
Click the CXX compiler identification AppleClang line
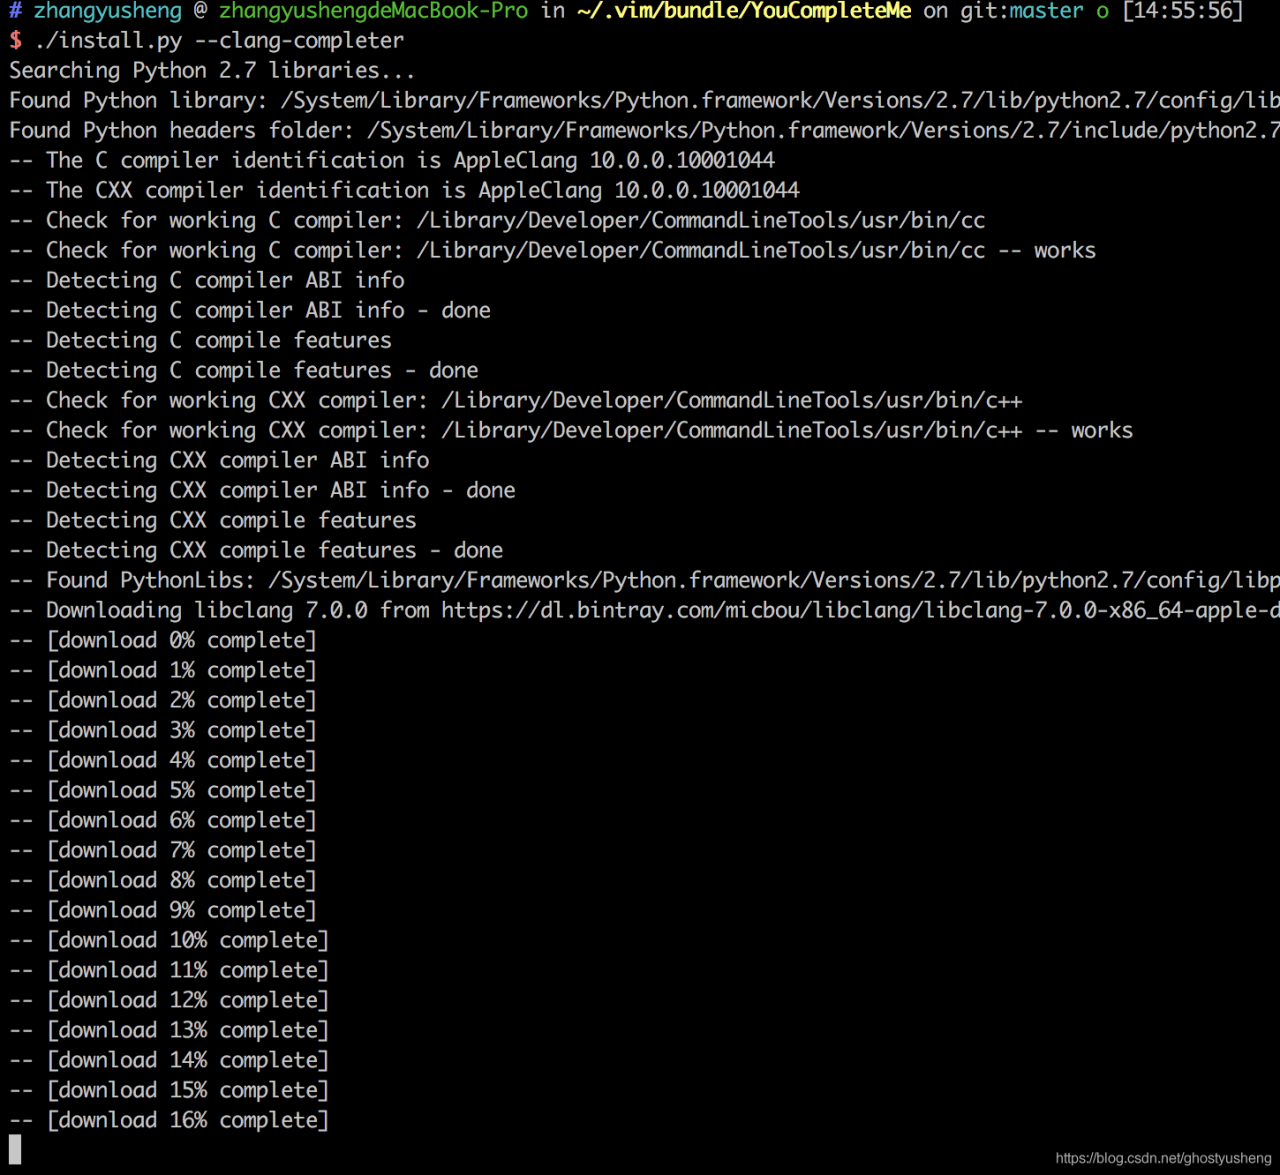tap(404, 190)
